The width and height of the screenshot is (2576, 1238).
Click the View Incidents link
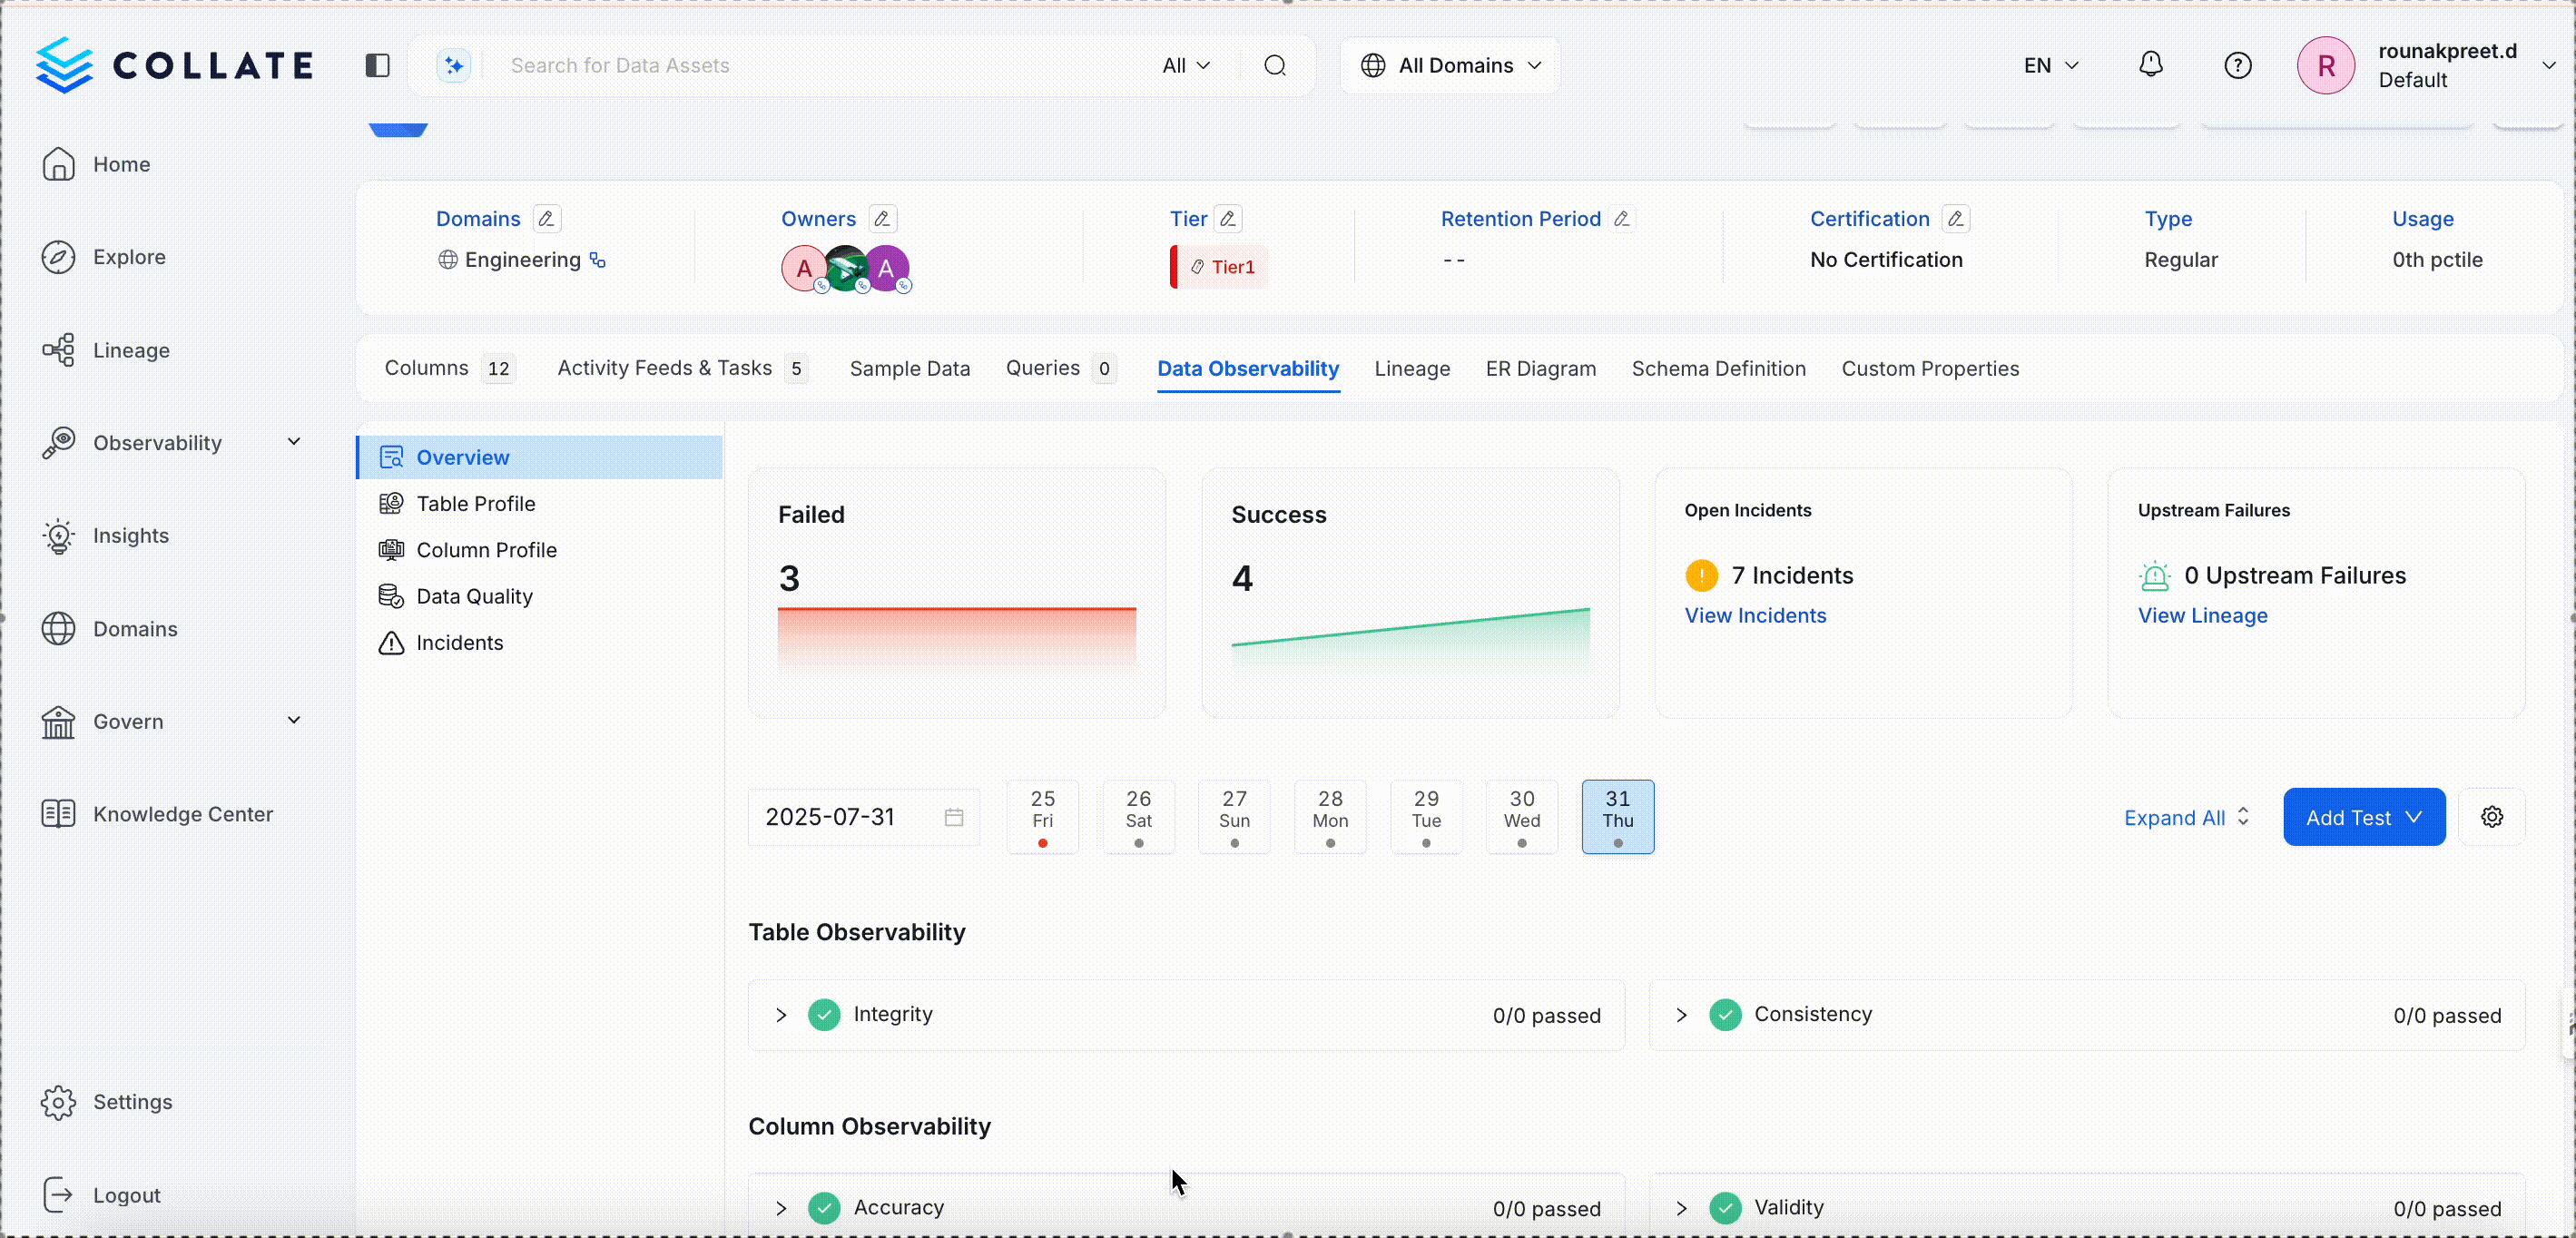click(1755, 616)
